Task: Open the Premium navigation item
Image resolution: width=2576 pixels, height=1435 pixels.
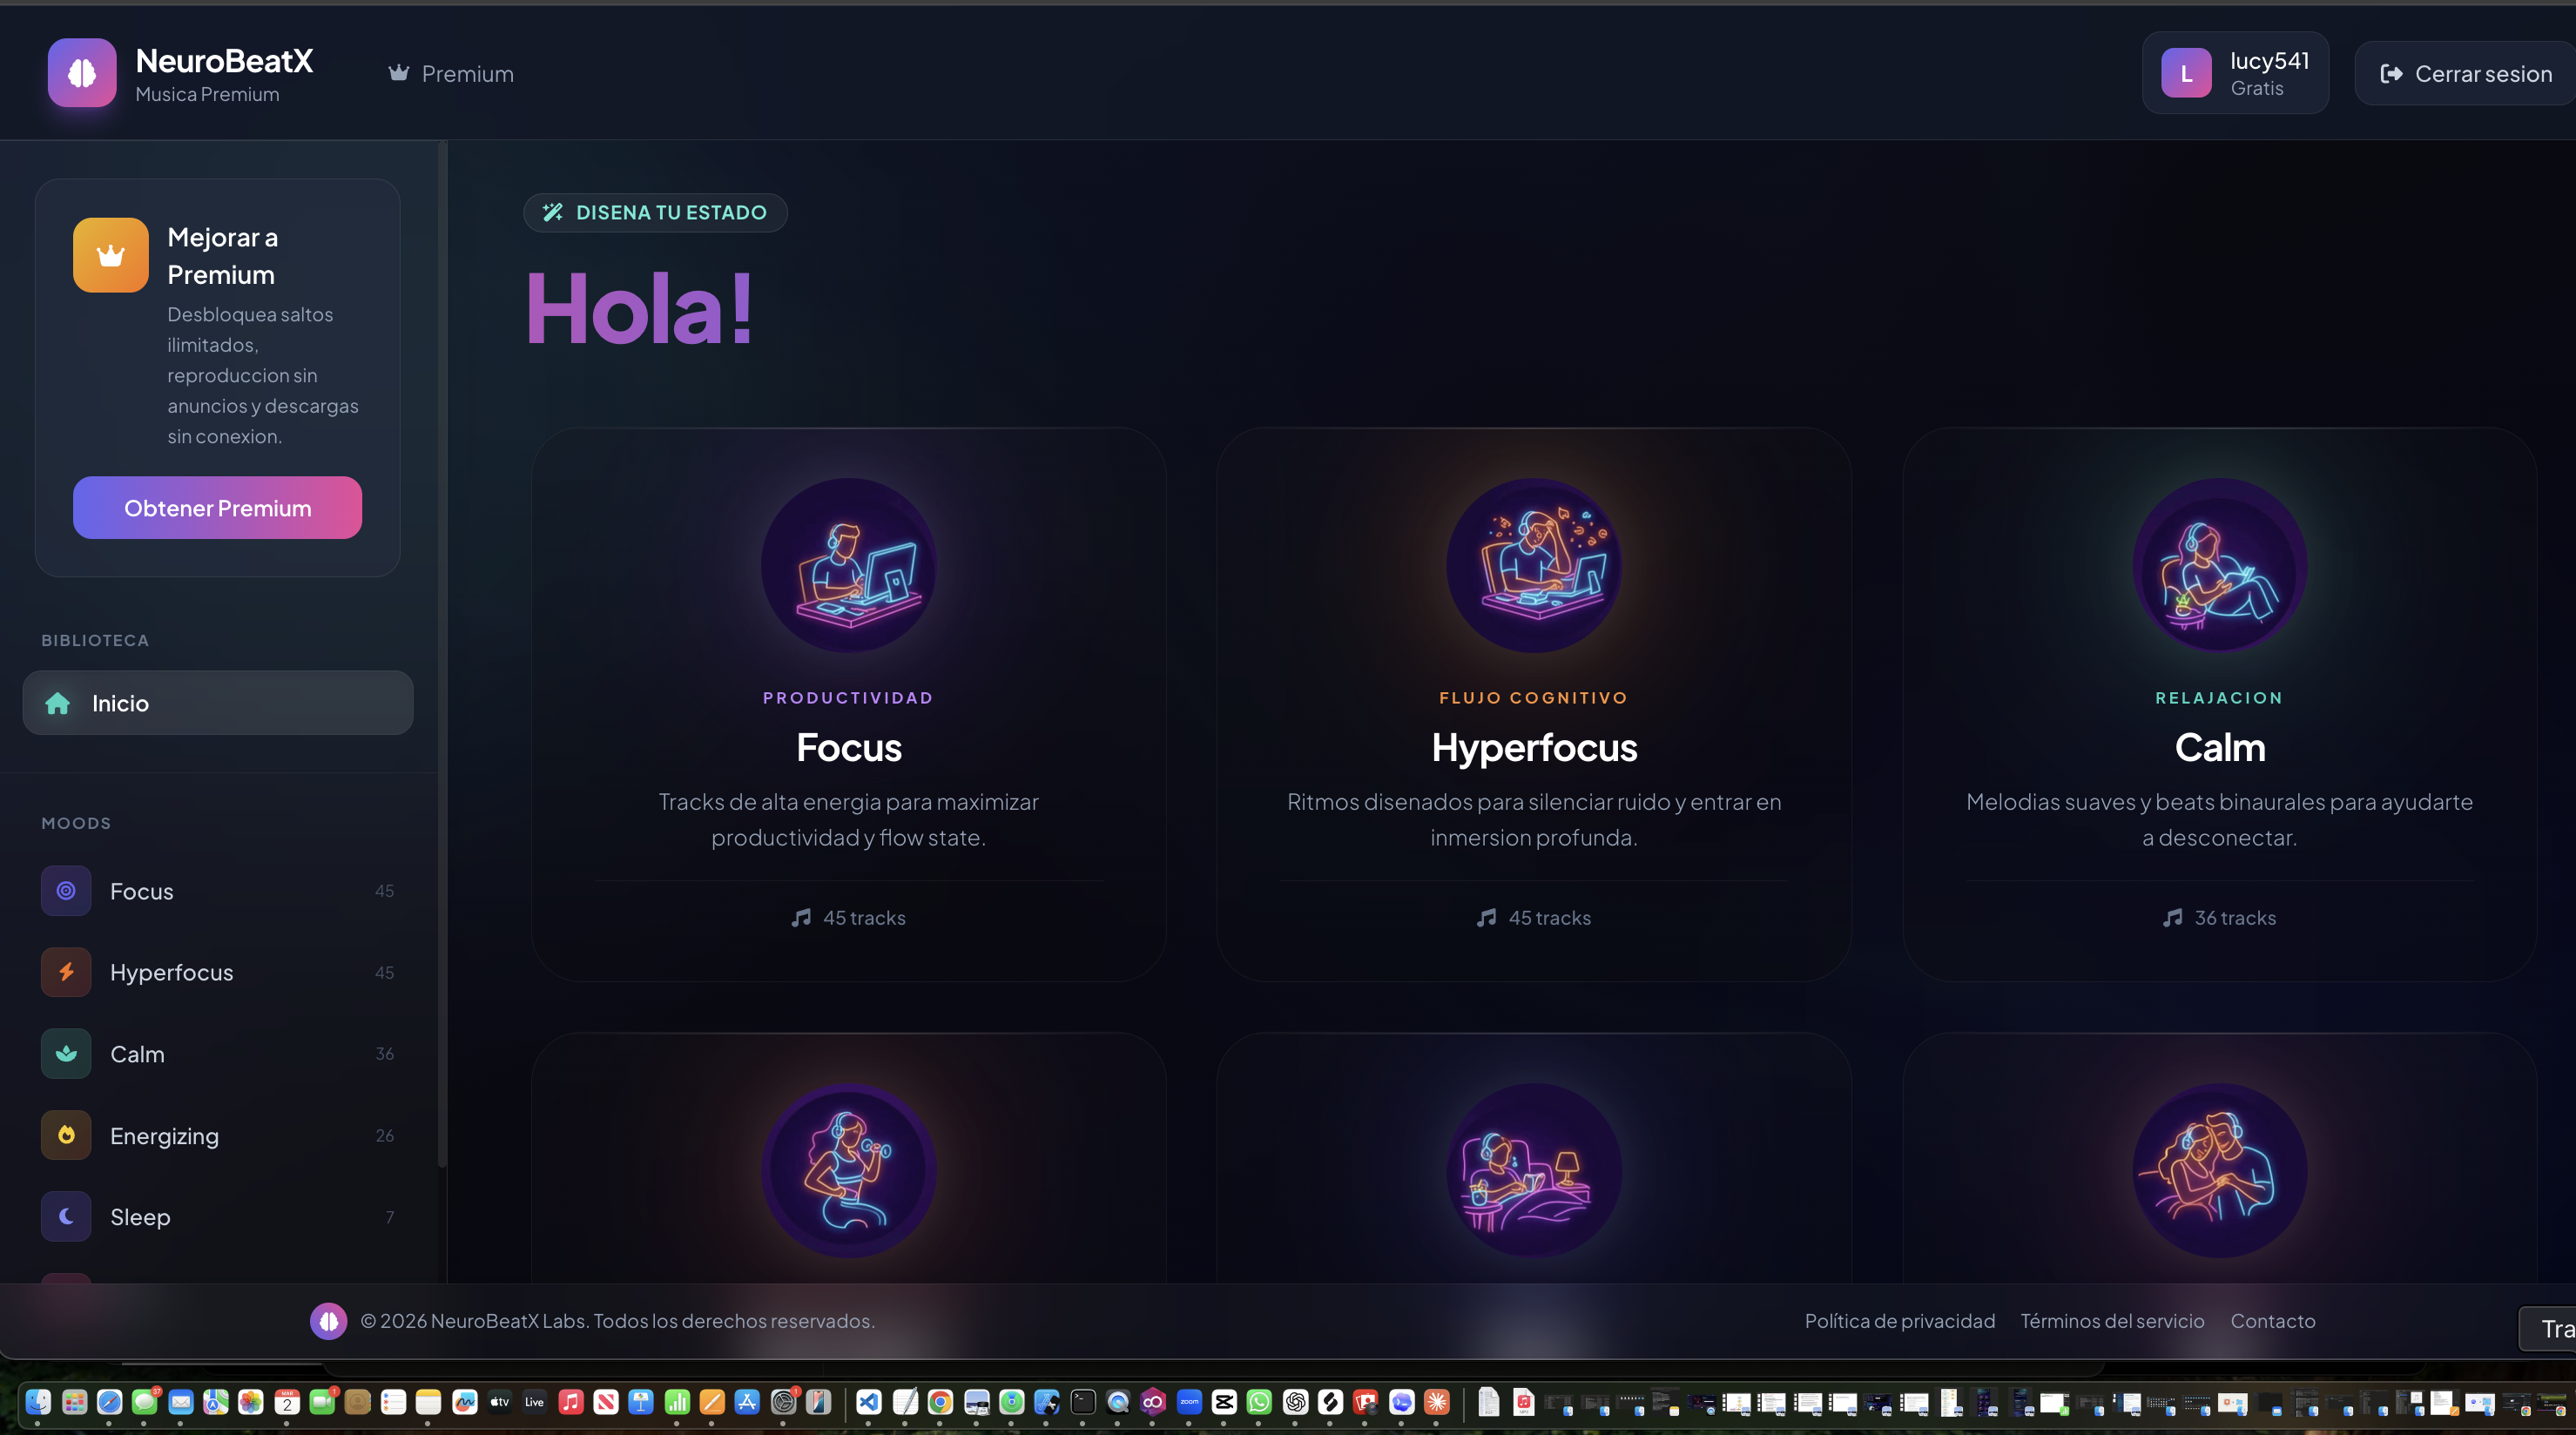Action: pyautogui.click(x=449, y=73)
